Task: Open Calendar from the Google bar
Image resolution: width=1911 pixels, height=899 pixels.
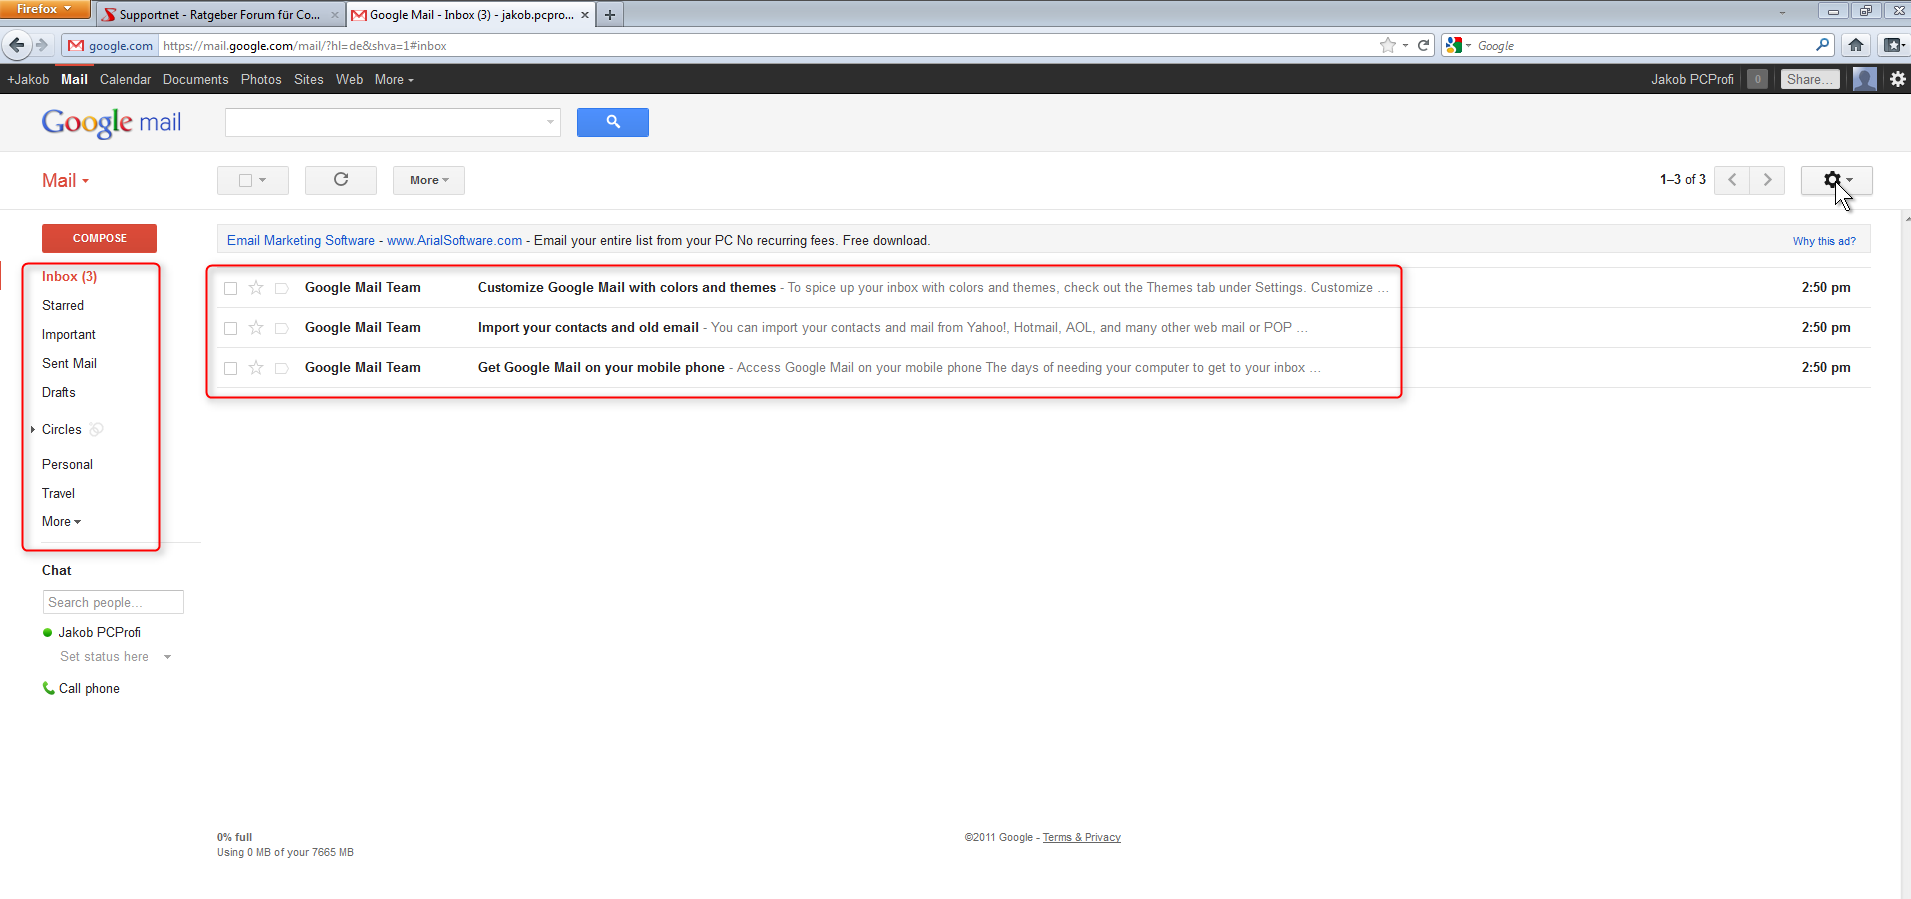Action: [125, 79]
